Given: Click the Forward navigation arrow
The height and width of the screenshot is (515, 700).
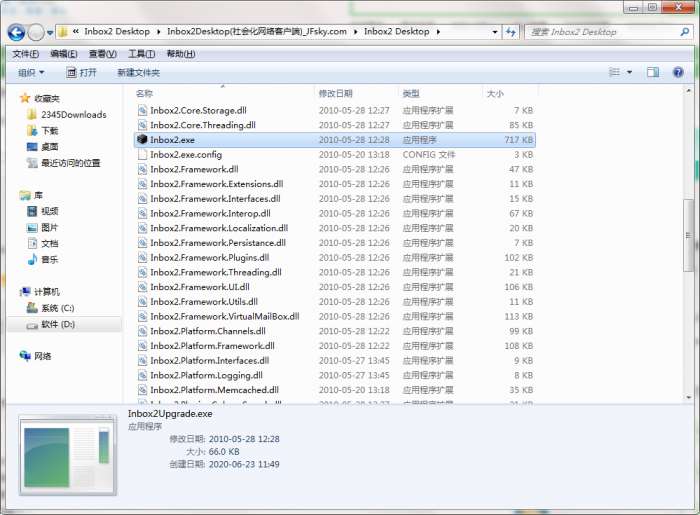Looking at the screenshot, I should [36, 32].
